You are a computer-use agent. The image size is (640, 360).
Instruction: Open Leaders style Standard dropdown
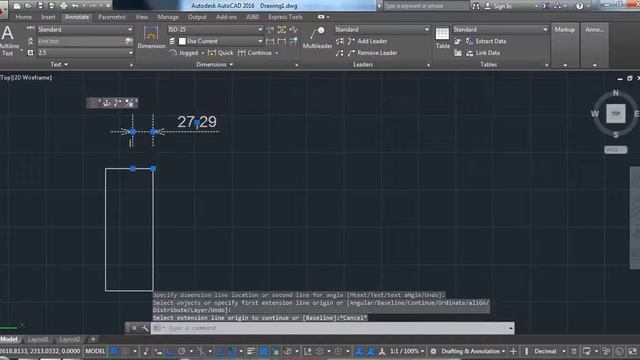tap(382, 29)
